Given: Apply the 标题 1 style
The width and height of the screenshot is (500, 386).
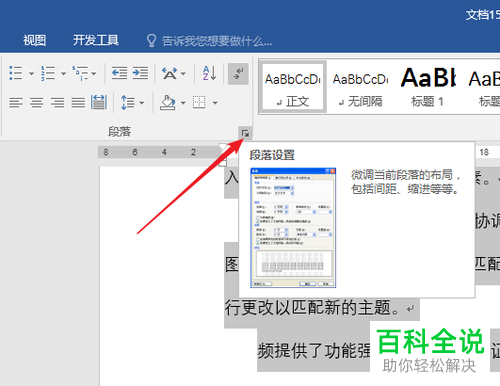Looking at the screenshot, I should point(428,87).
